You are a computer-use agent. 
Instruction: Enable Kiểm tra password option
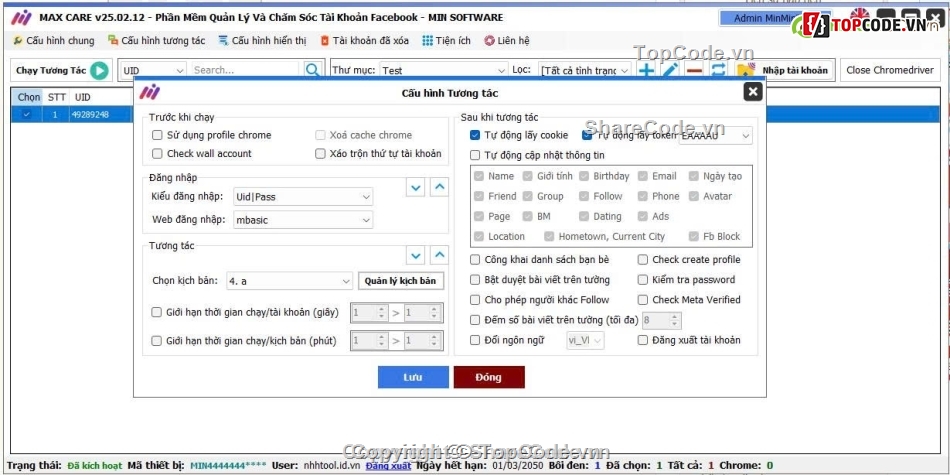(x=643, y=280)
